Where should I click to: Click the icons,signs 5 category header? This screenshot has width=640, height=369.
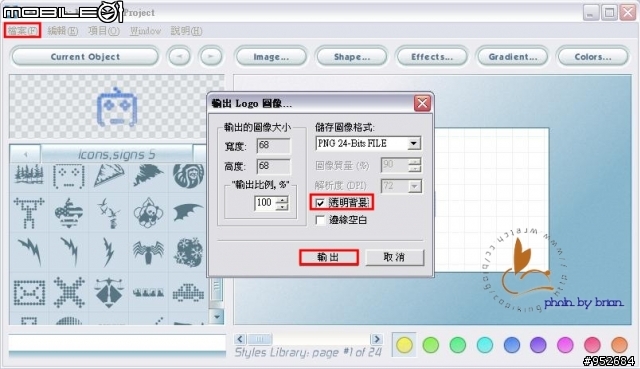[116, 154]
